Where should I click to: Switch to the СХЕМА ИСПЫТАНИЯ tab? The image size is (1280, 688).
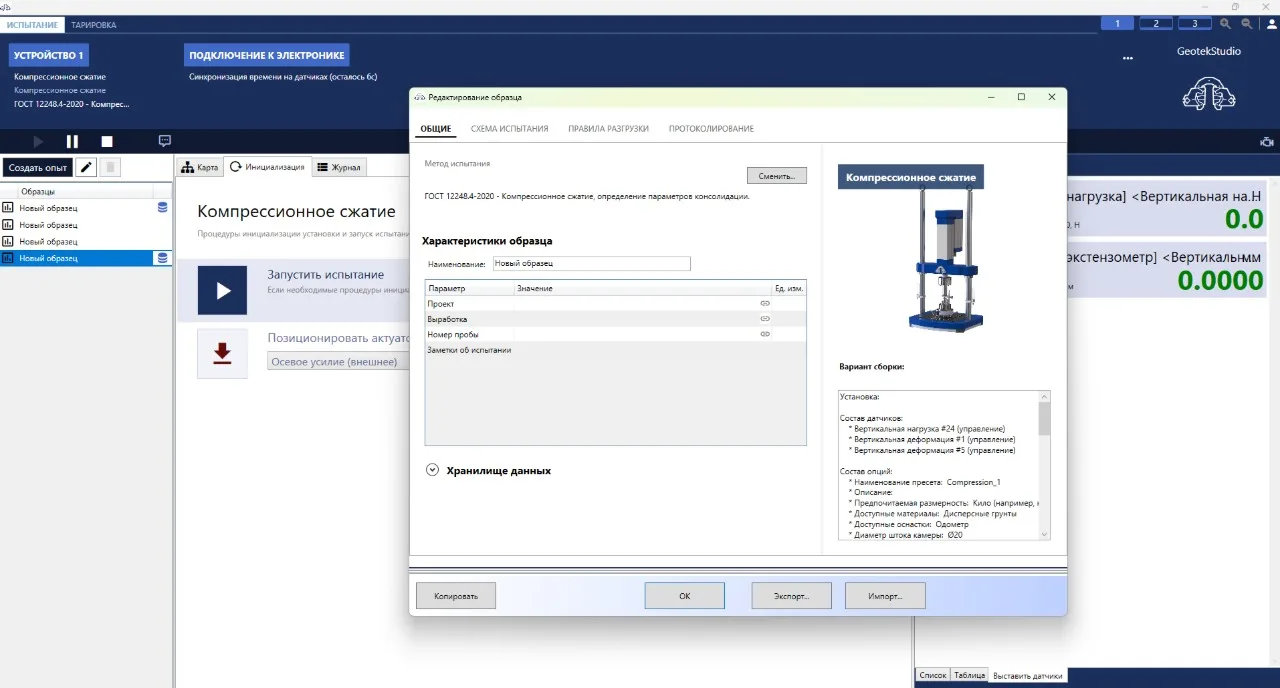click(509, 129)
